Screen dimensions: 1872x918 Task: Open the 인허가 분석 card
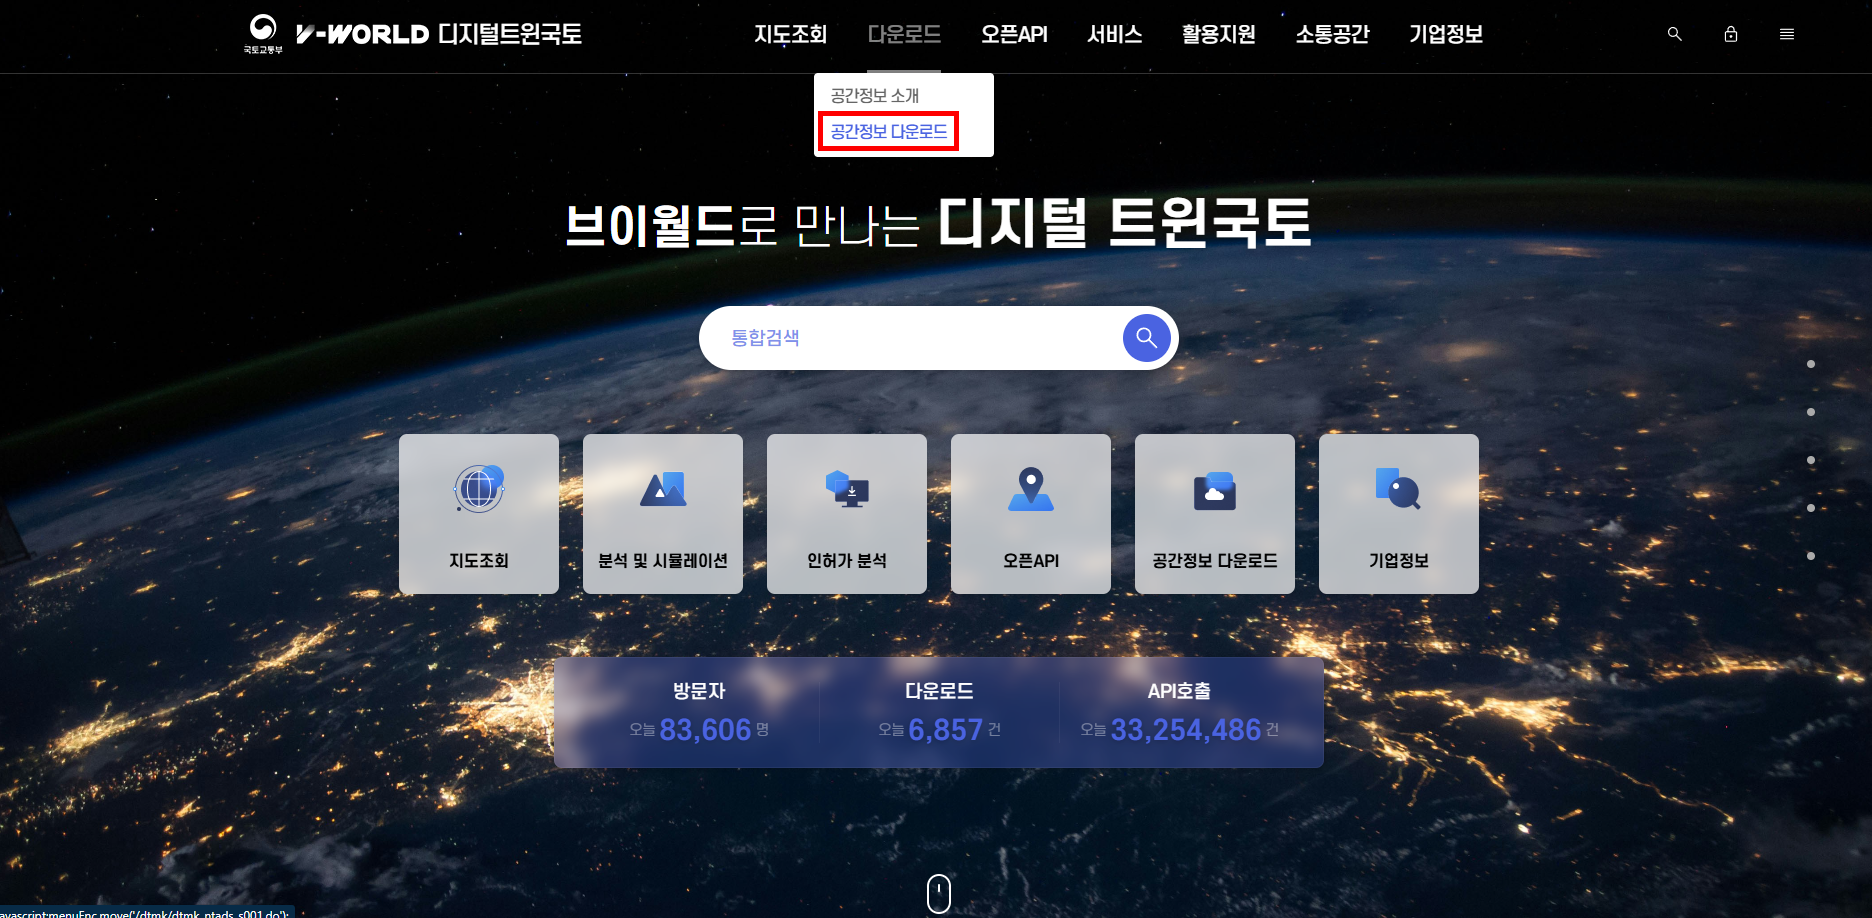pos(847,514)
